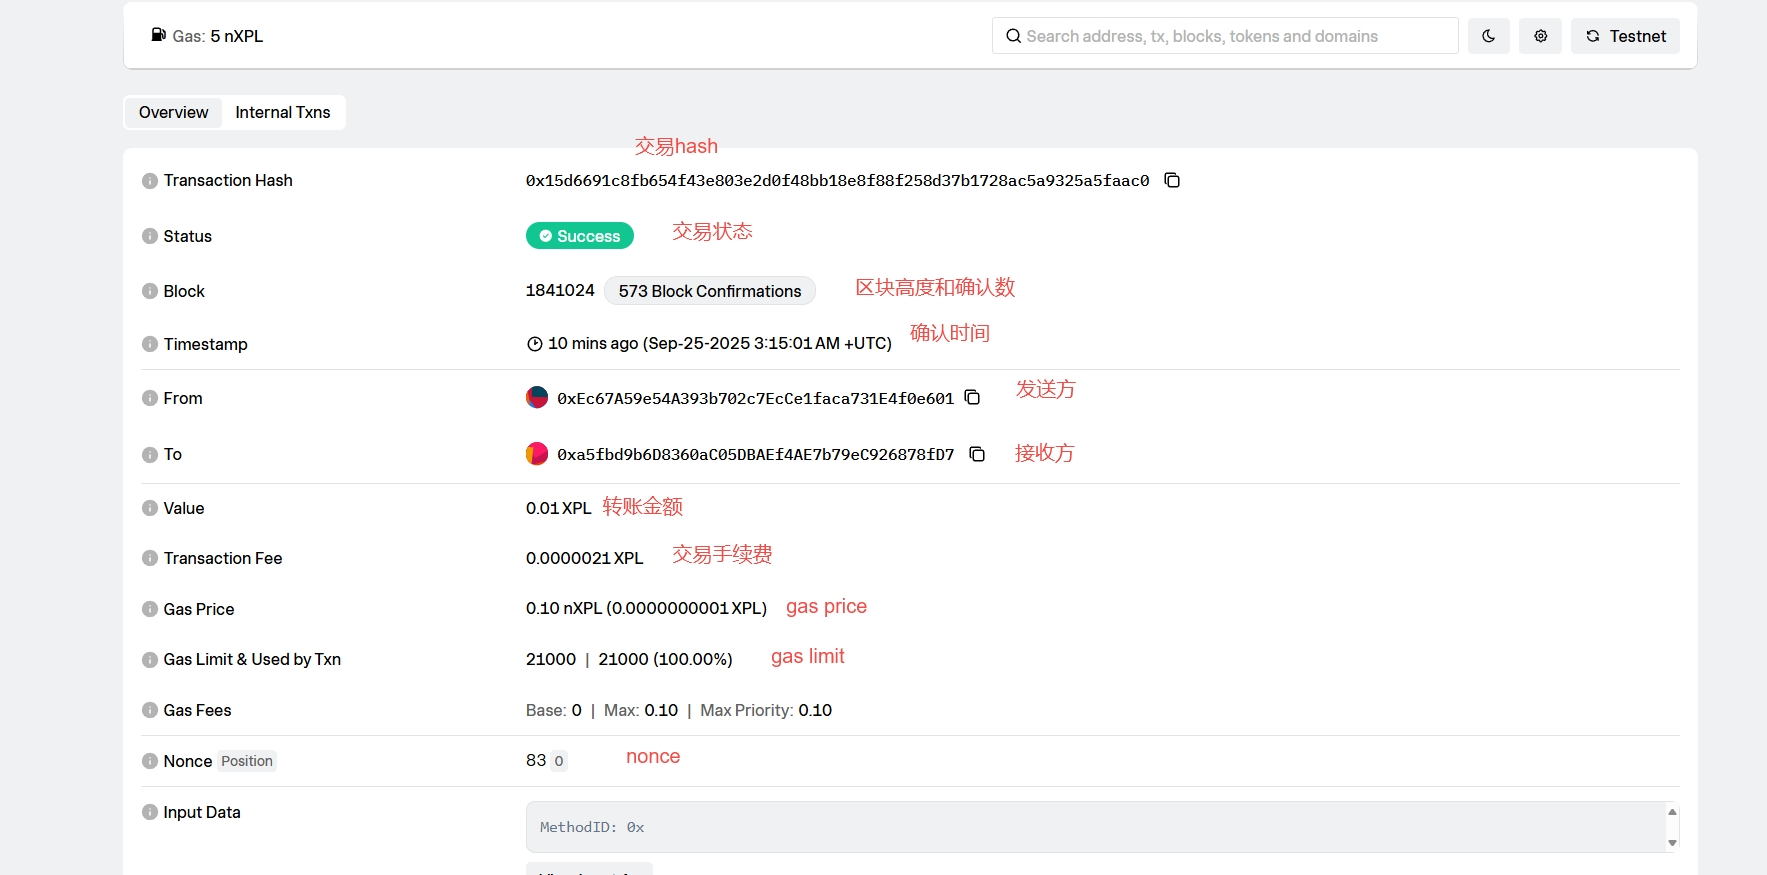Click the info icon beside Nonce
Viewport: 1767px width, 875px height.
click(x=150, y=761)
